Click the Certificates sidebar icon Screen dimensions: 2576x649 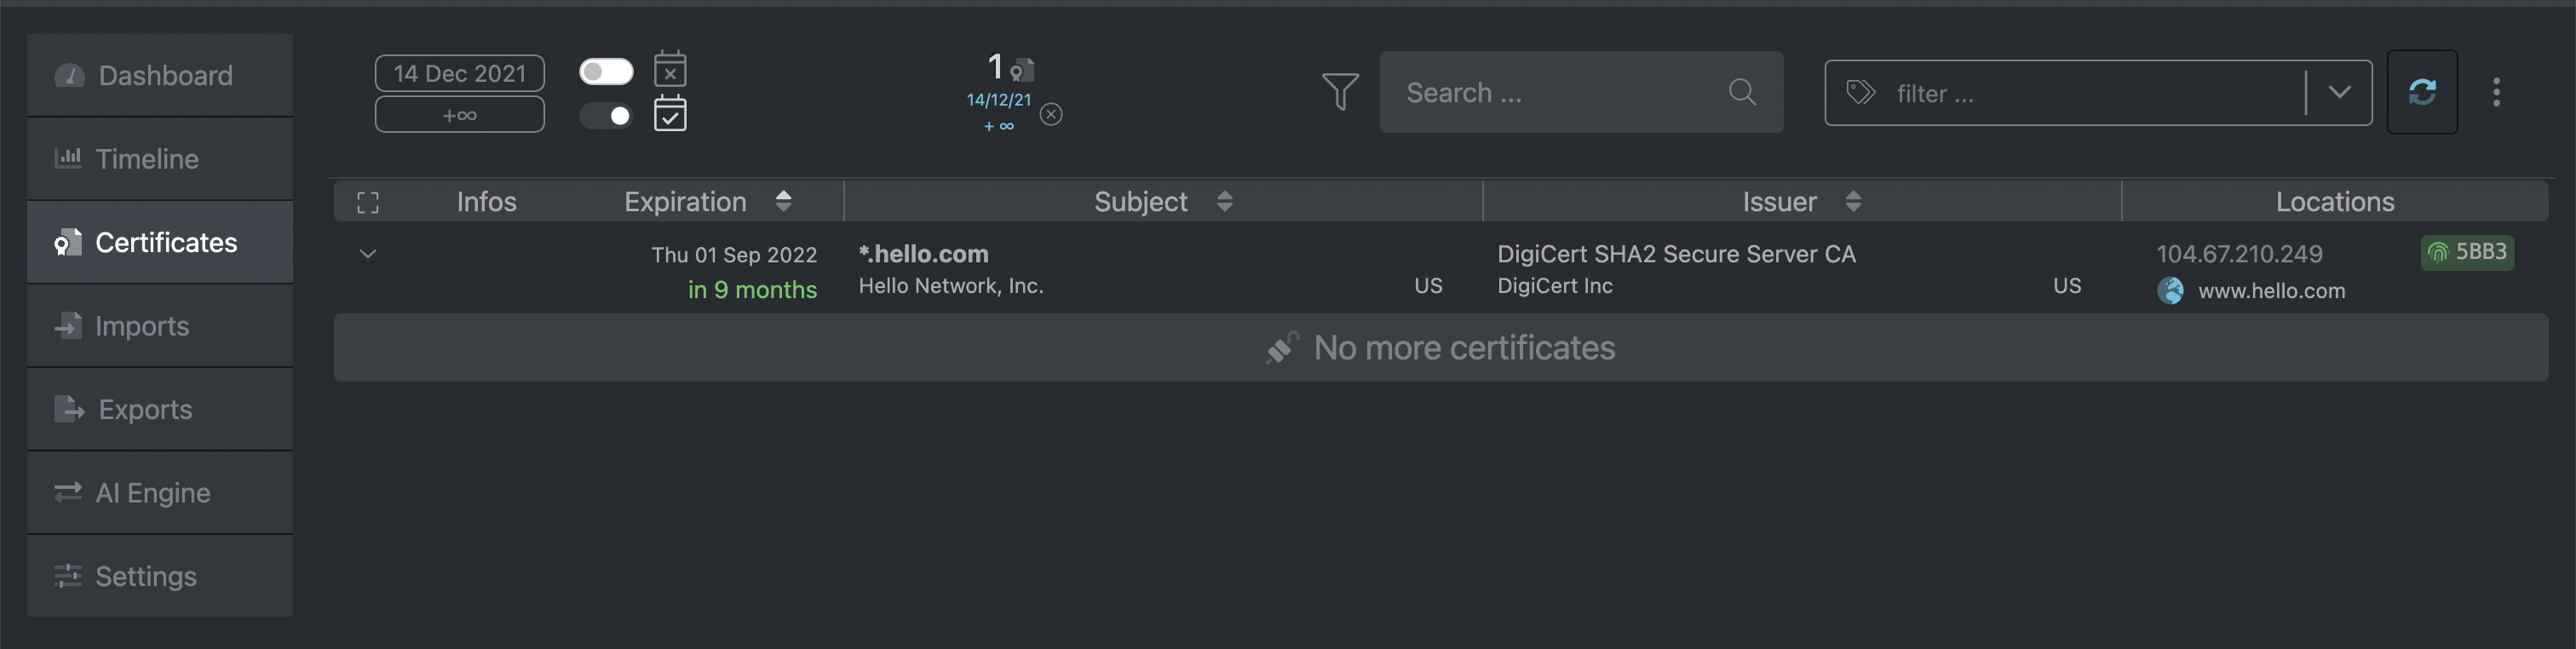tap(68, 242)
